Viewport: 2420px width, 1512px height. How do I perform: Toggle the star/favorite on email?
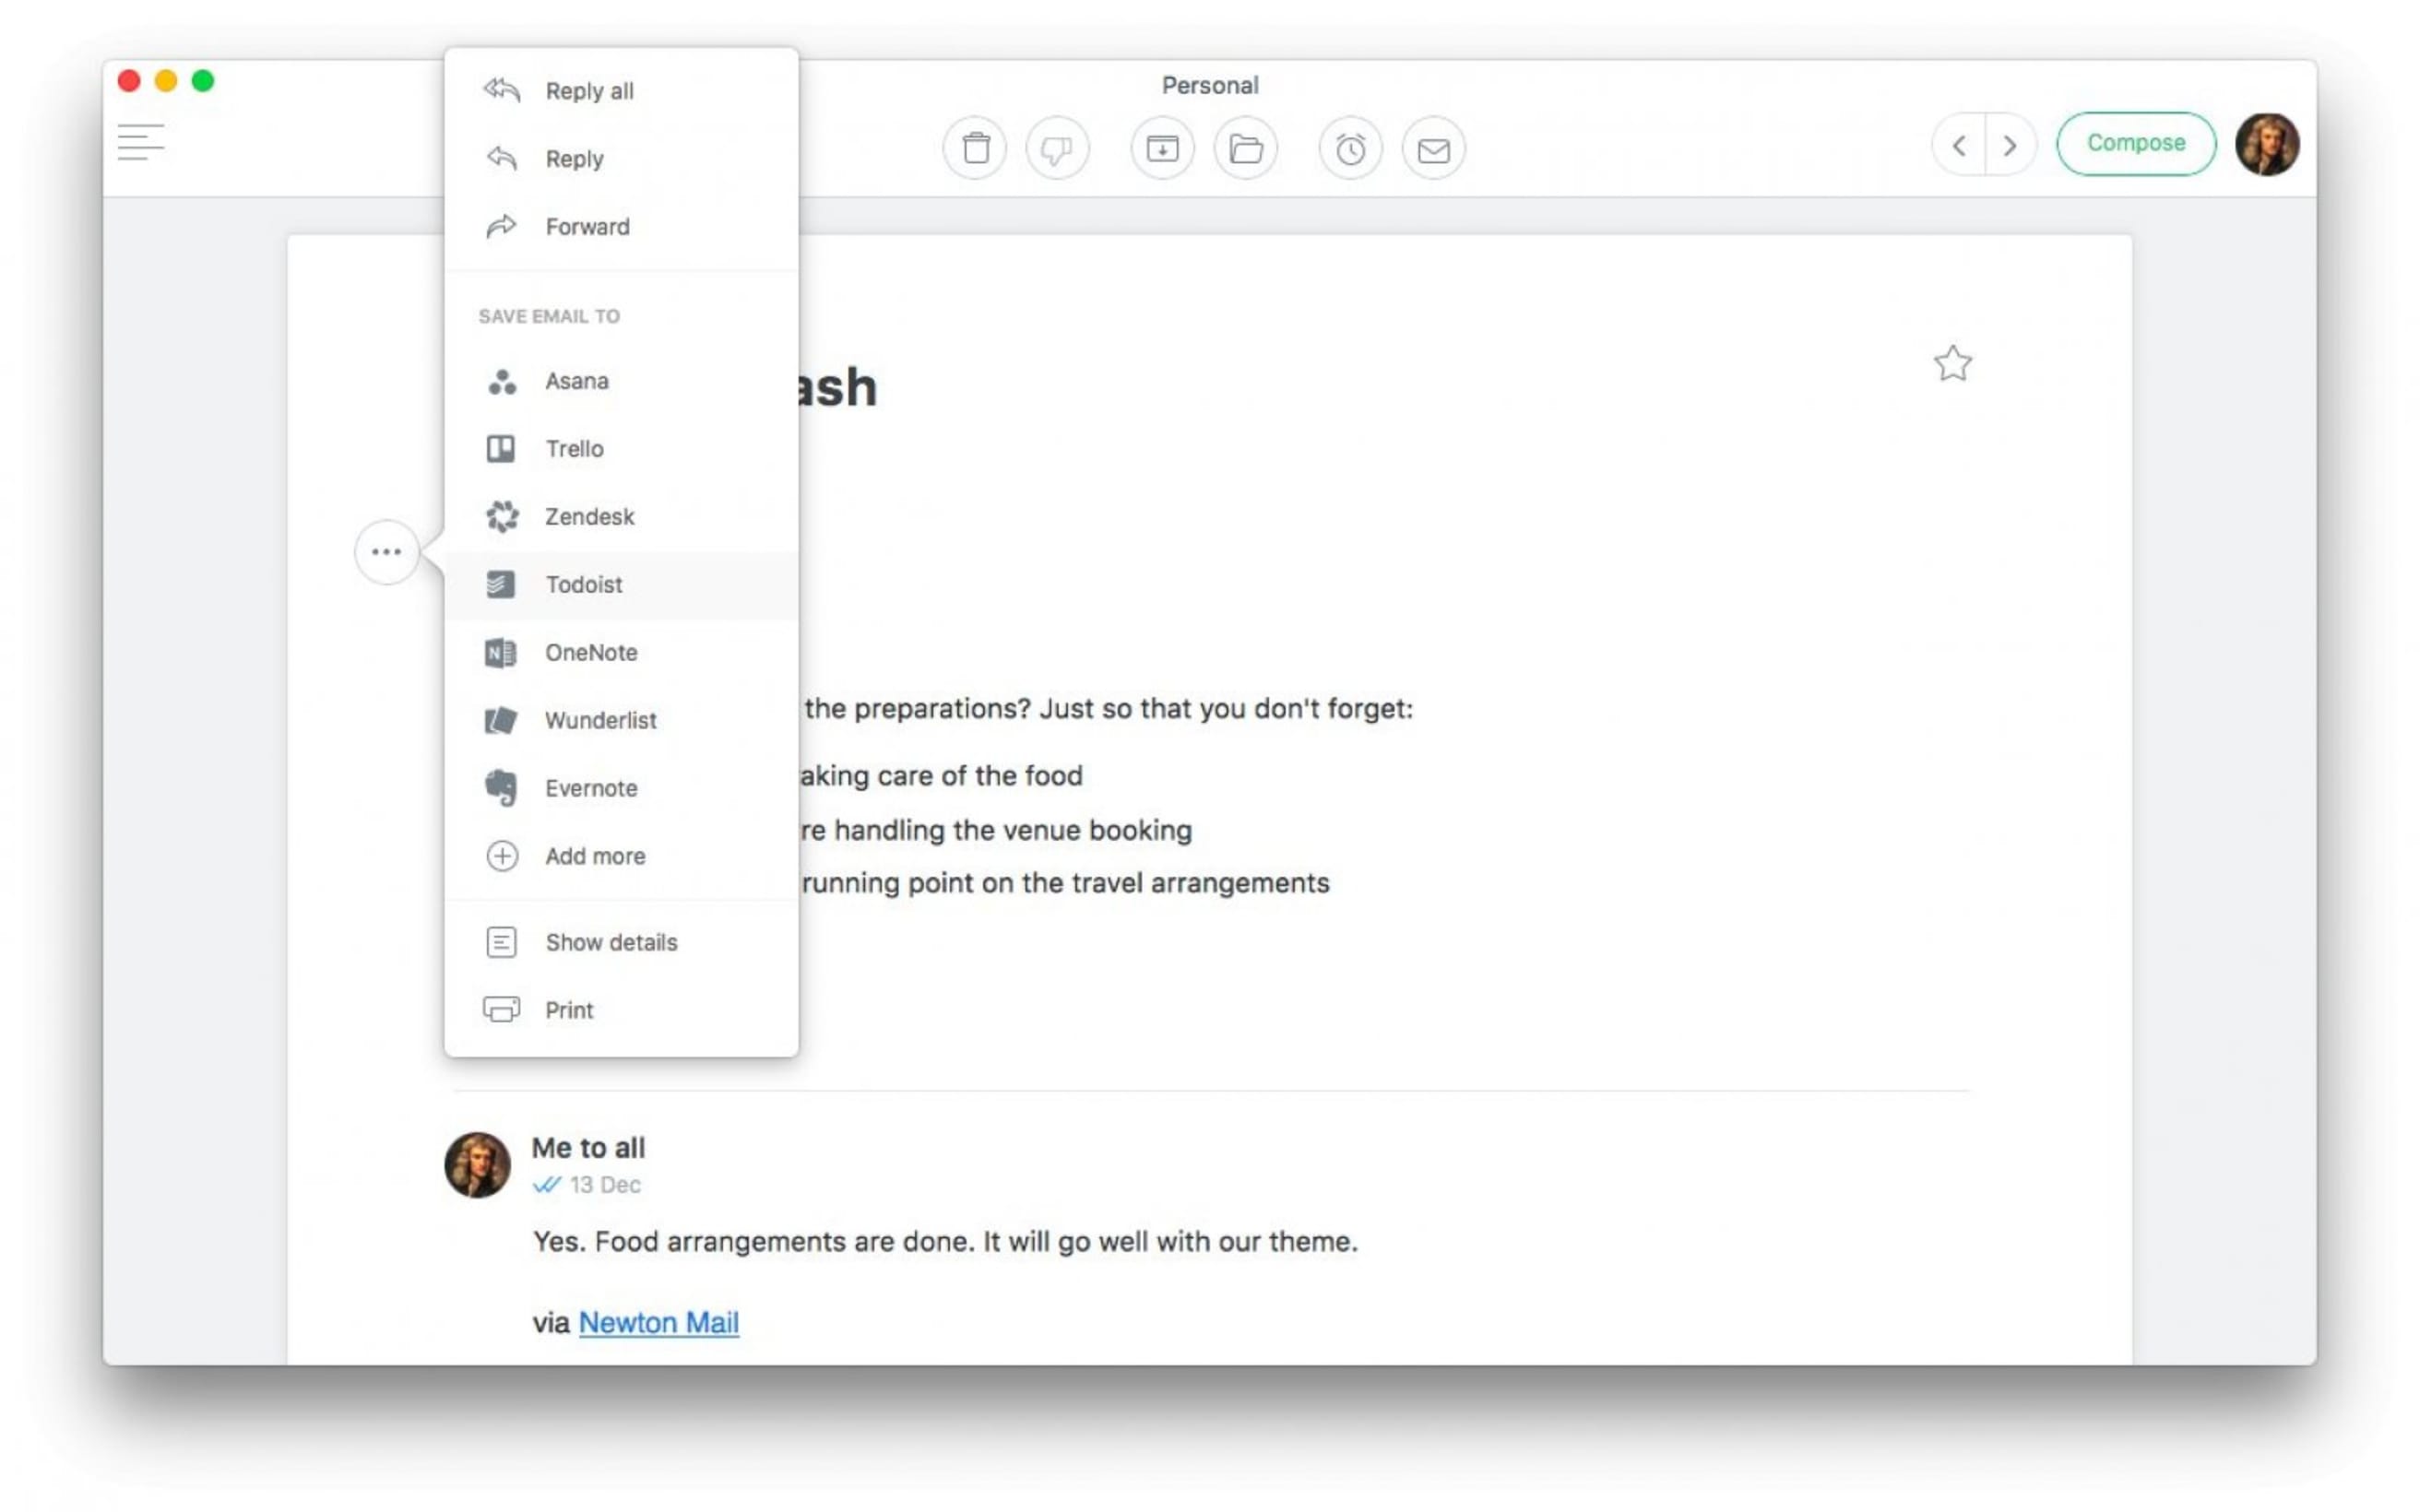tap(1953, 364)
